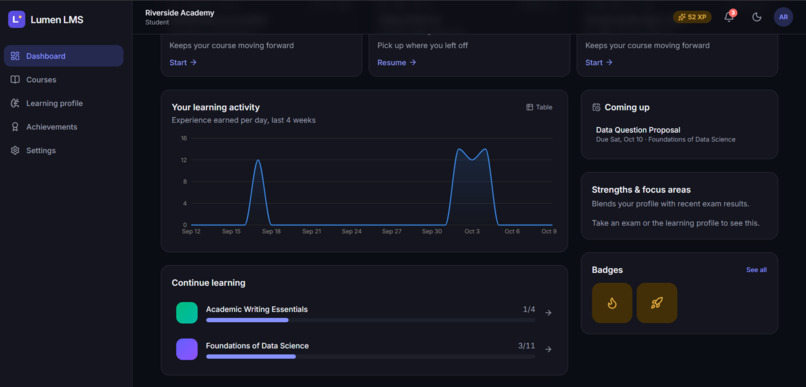Switch learning activity to Table view

[x=539, y=107]
